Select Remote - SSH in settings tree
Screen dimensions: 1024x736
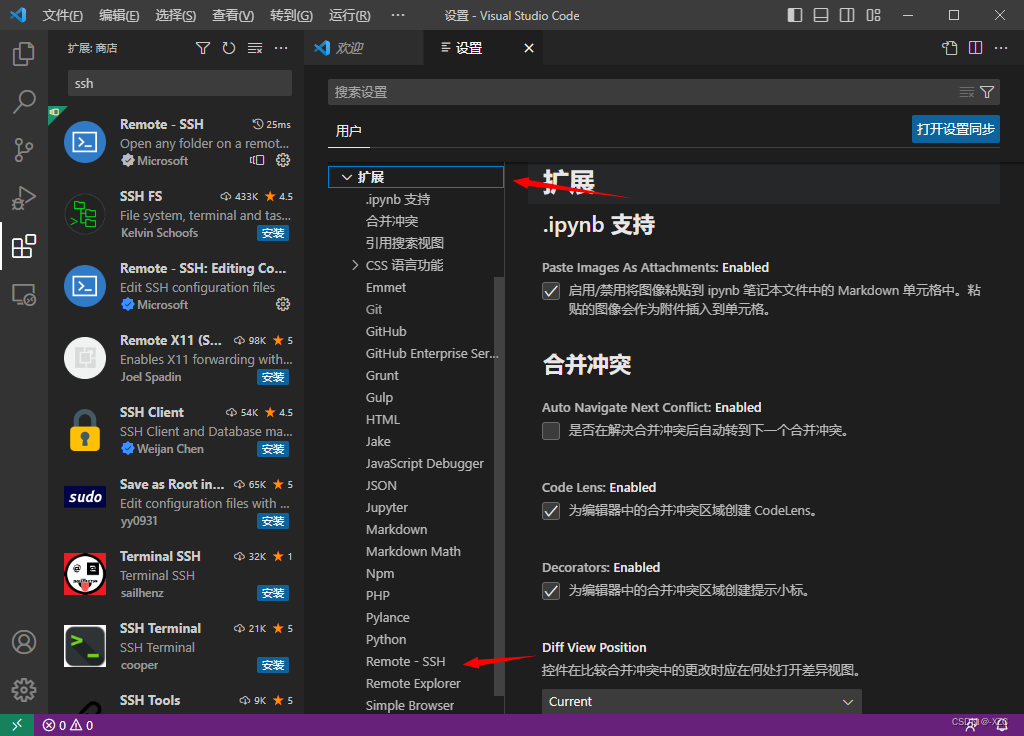point(406,662)
